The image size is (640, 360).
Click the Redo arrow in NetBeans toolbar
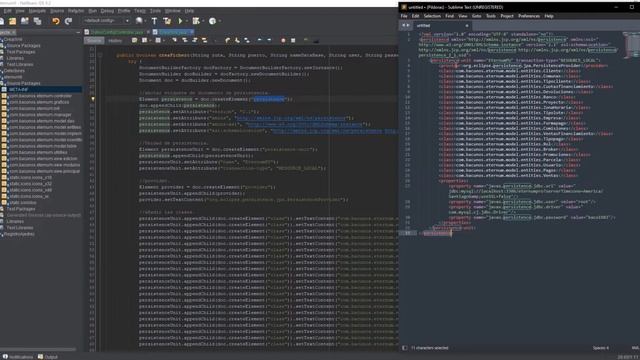click(x=68, y=21)
